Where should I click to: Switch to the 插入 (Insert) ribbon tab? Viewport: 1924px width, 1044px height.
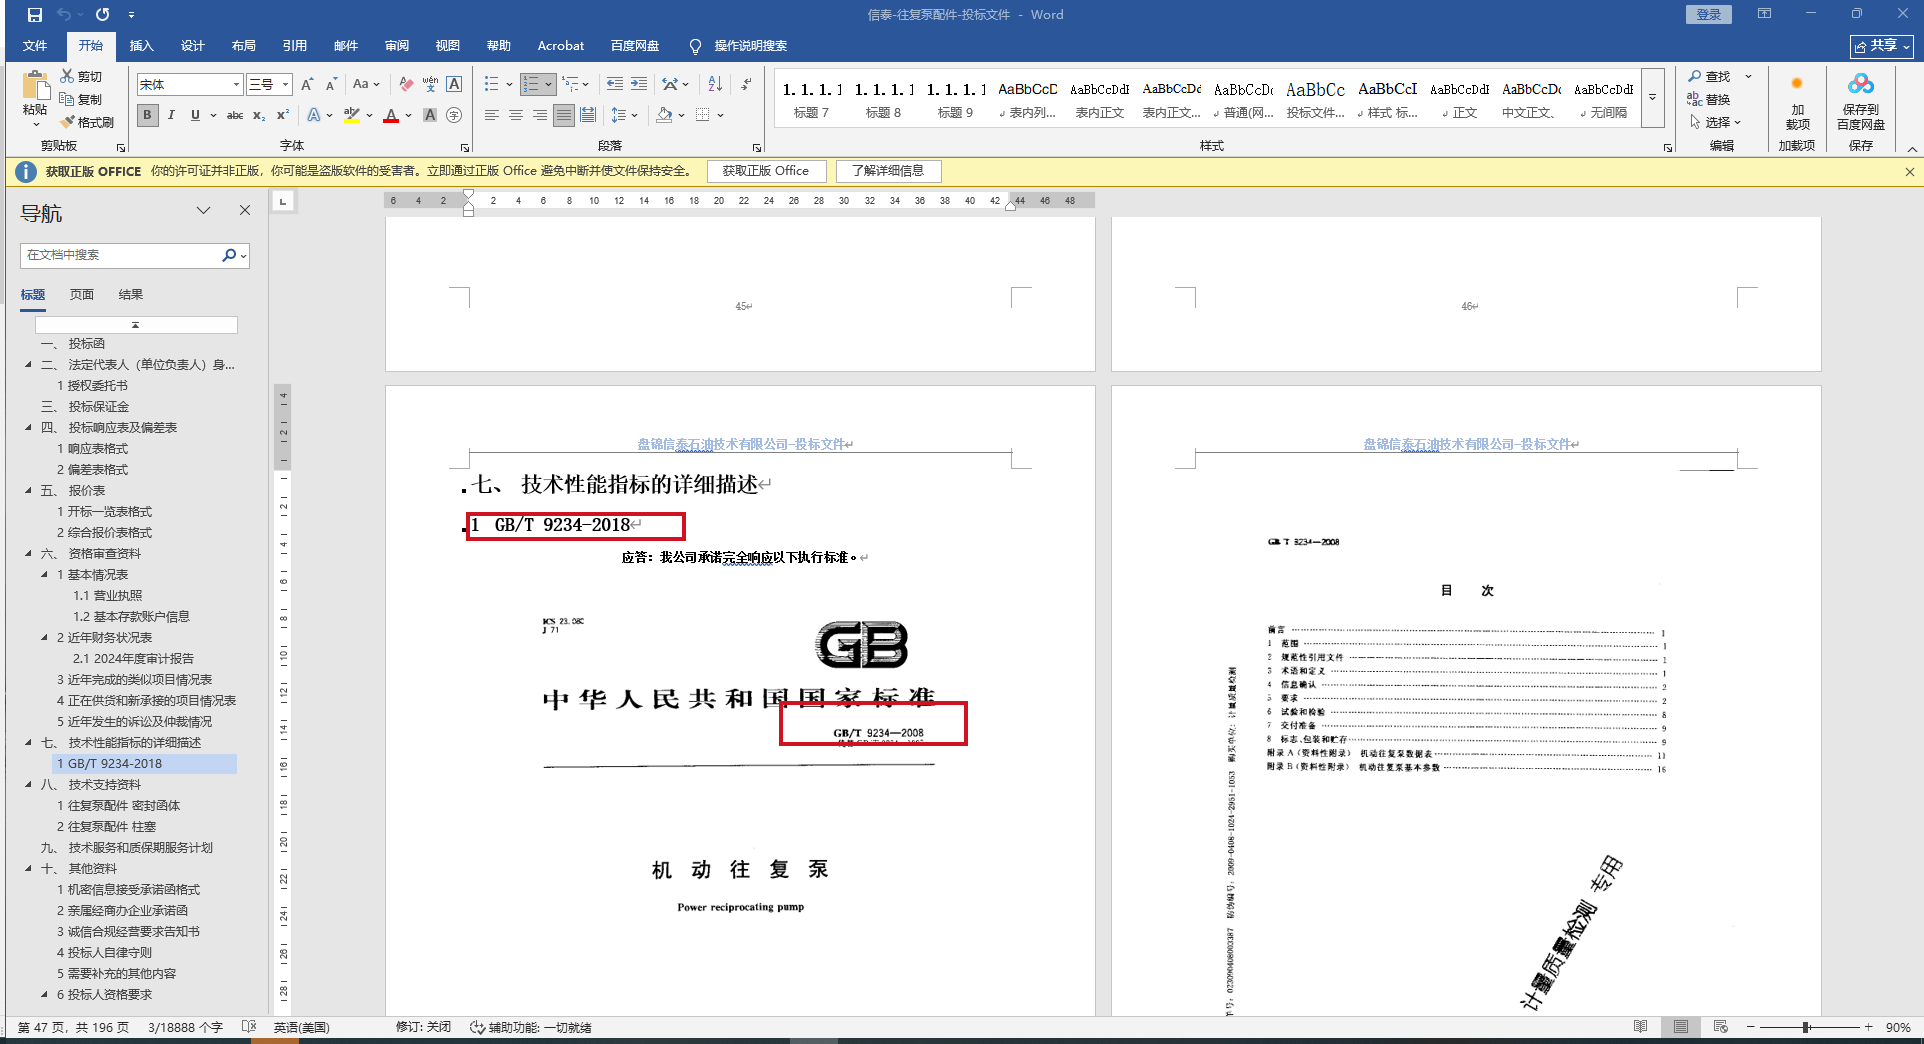tap(142, 46)
